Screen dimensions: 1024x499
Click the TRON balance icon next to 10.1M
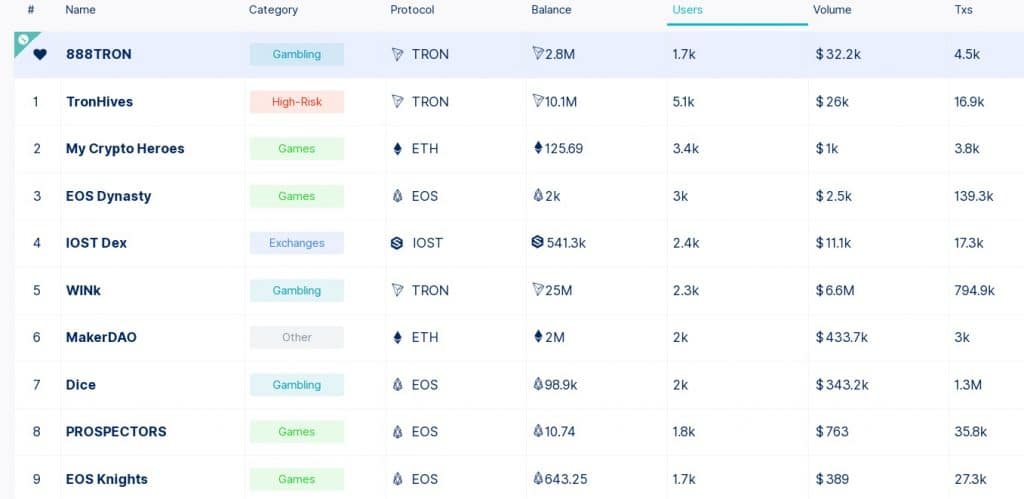click(537, 101)
